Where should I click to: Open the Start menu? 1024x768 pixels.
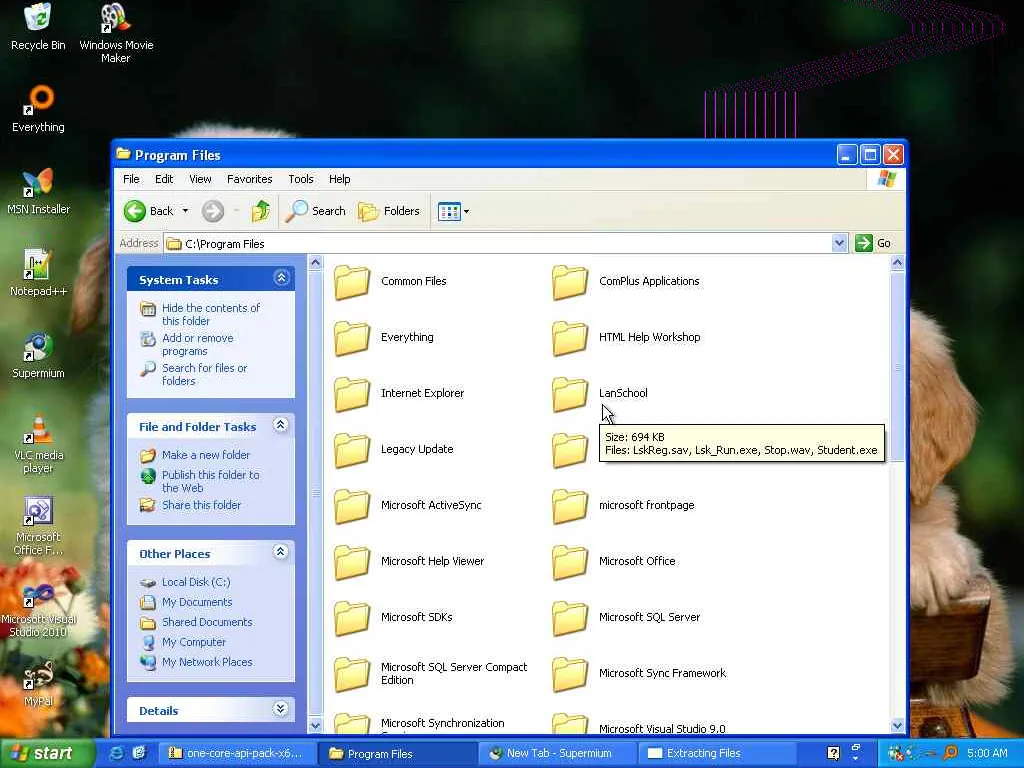pyautogui.click(x=48, y=753)
